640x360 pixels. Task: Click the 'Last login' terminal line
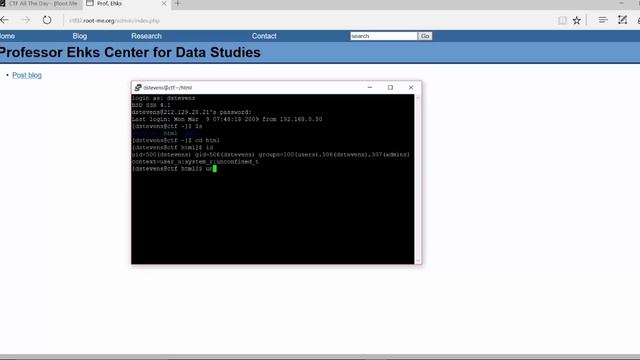point(227,119)
